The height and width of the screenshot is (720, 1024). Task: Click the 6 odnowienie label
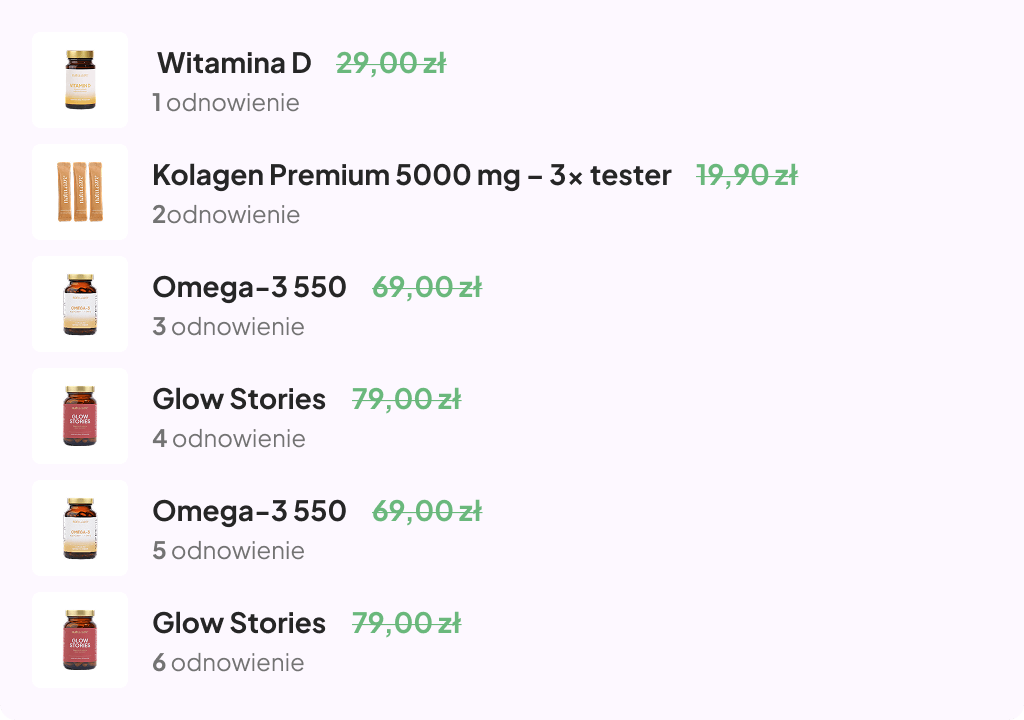[x=229, y=663]
